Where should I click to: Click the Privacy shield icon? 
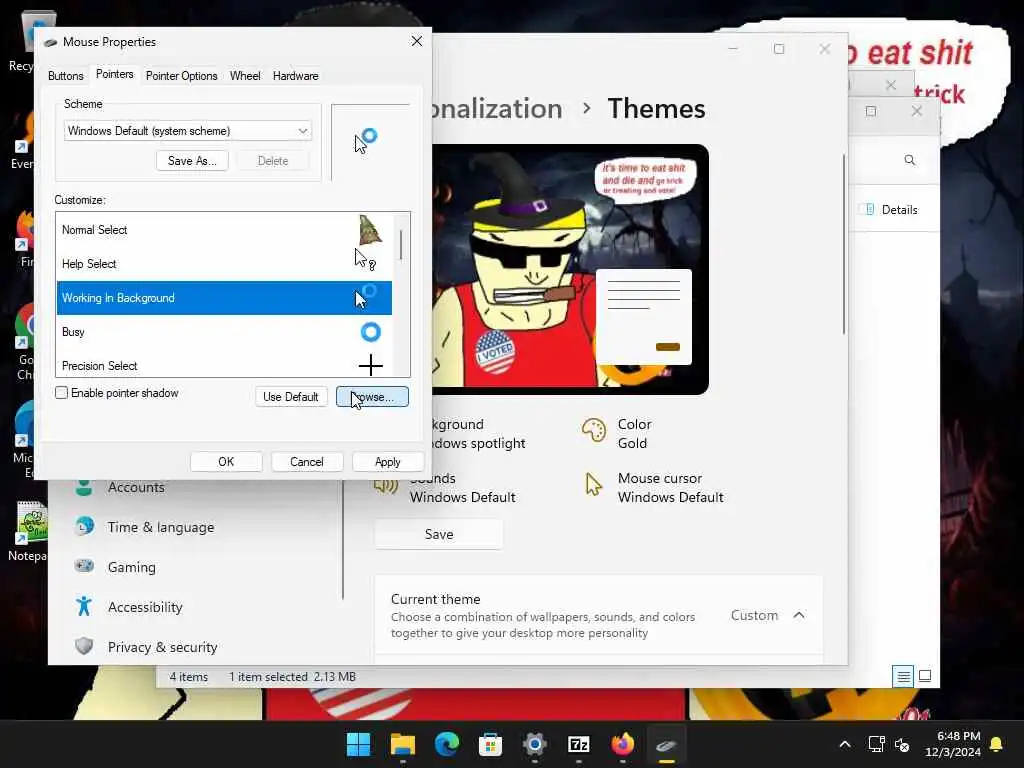point(84,646)
